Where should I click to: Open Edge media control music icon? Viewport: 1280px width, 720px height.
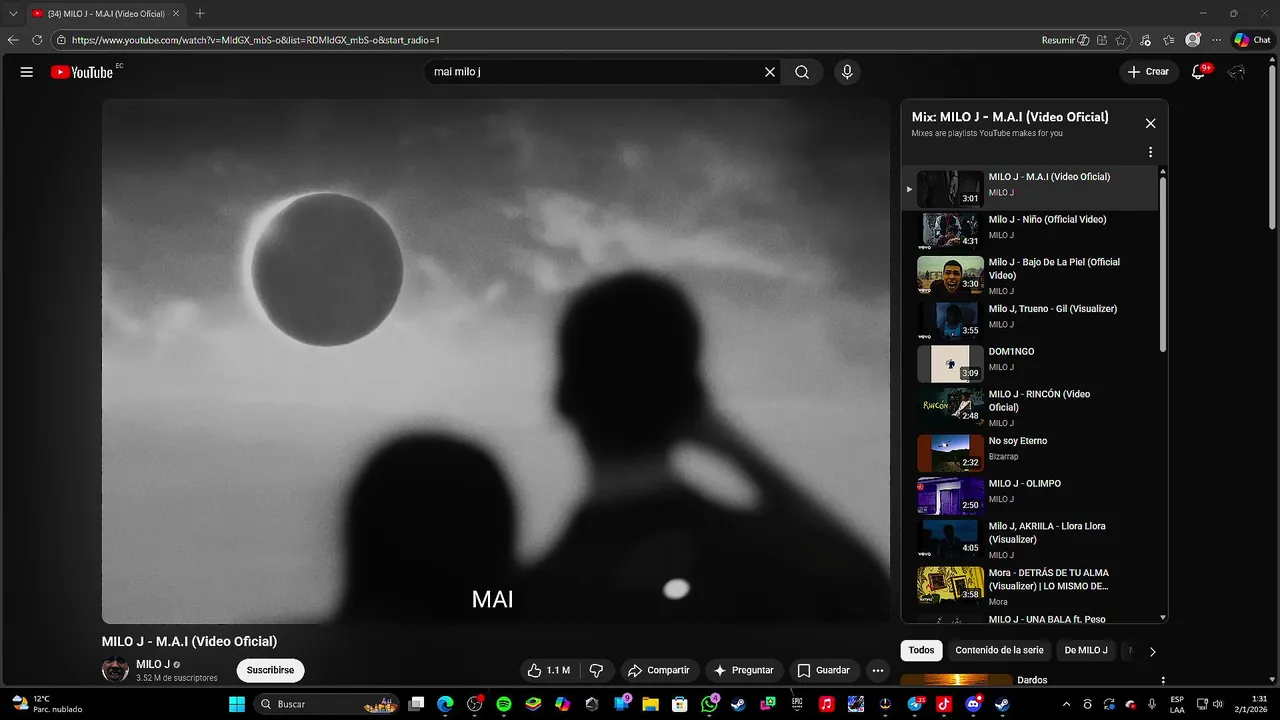pyautogui.click(x=1145, y=40)
